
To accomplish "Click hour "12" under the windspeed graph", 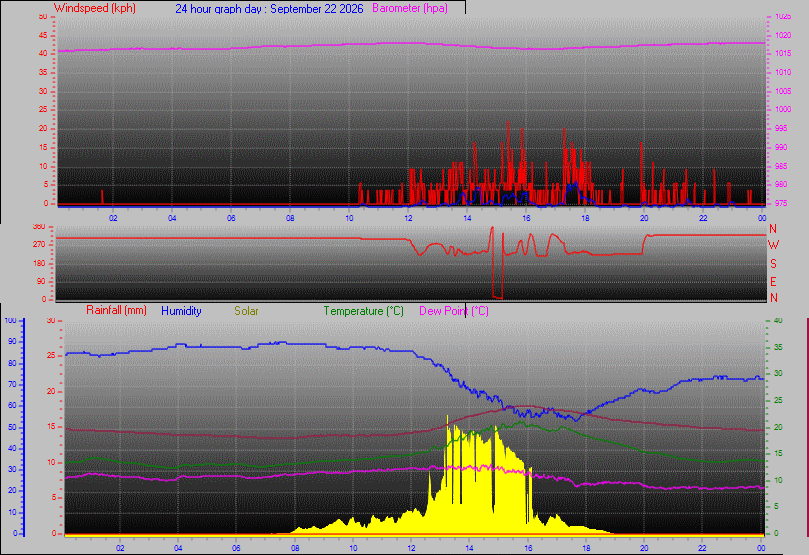I will tap(408, 218).
